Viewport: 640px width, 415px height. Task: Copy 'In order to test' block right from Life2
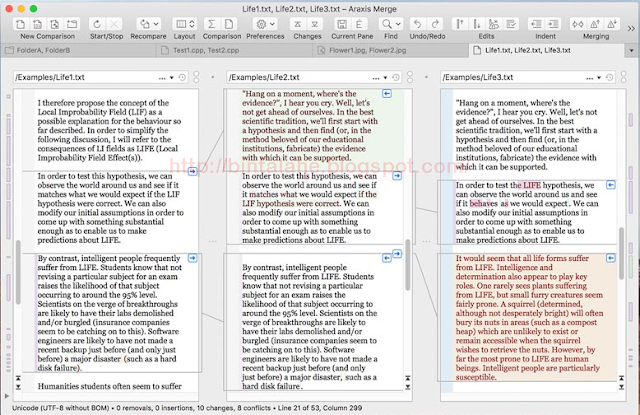[397, 176]
